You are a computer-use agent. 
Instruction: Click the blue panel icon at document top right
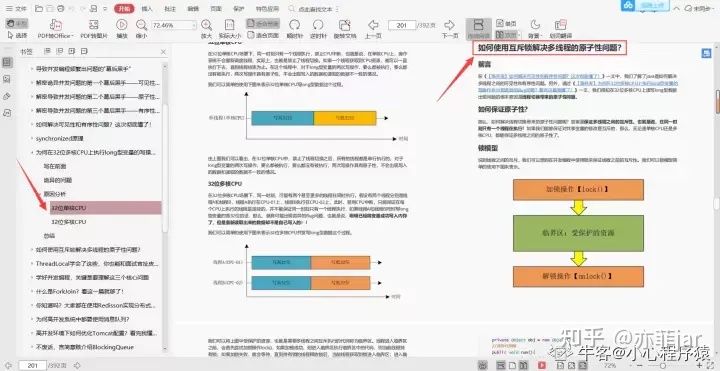[x=706, y=54]
